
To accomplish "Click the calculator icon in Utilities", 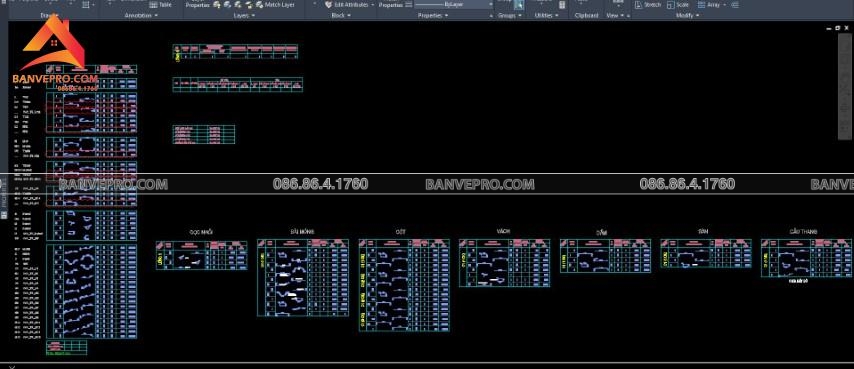I will [562, 4].
